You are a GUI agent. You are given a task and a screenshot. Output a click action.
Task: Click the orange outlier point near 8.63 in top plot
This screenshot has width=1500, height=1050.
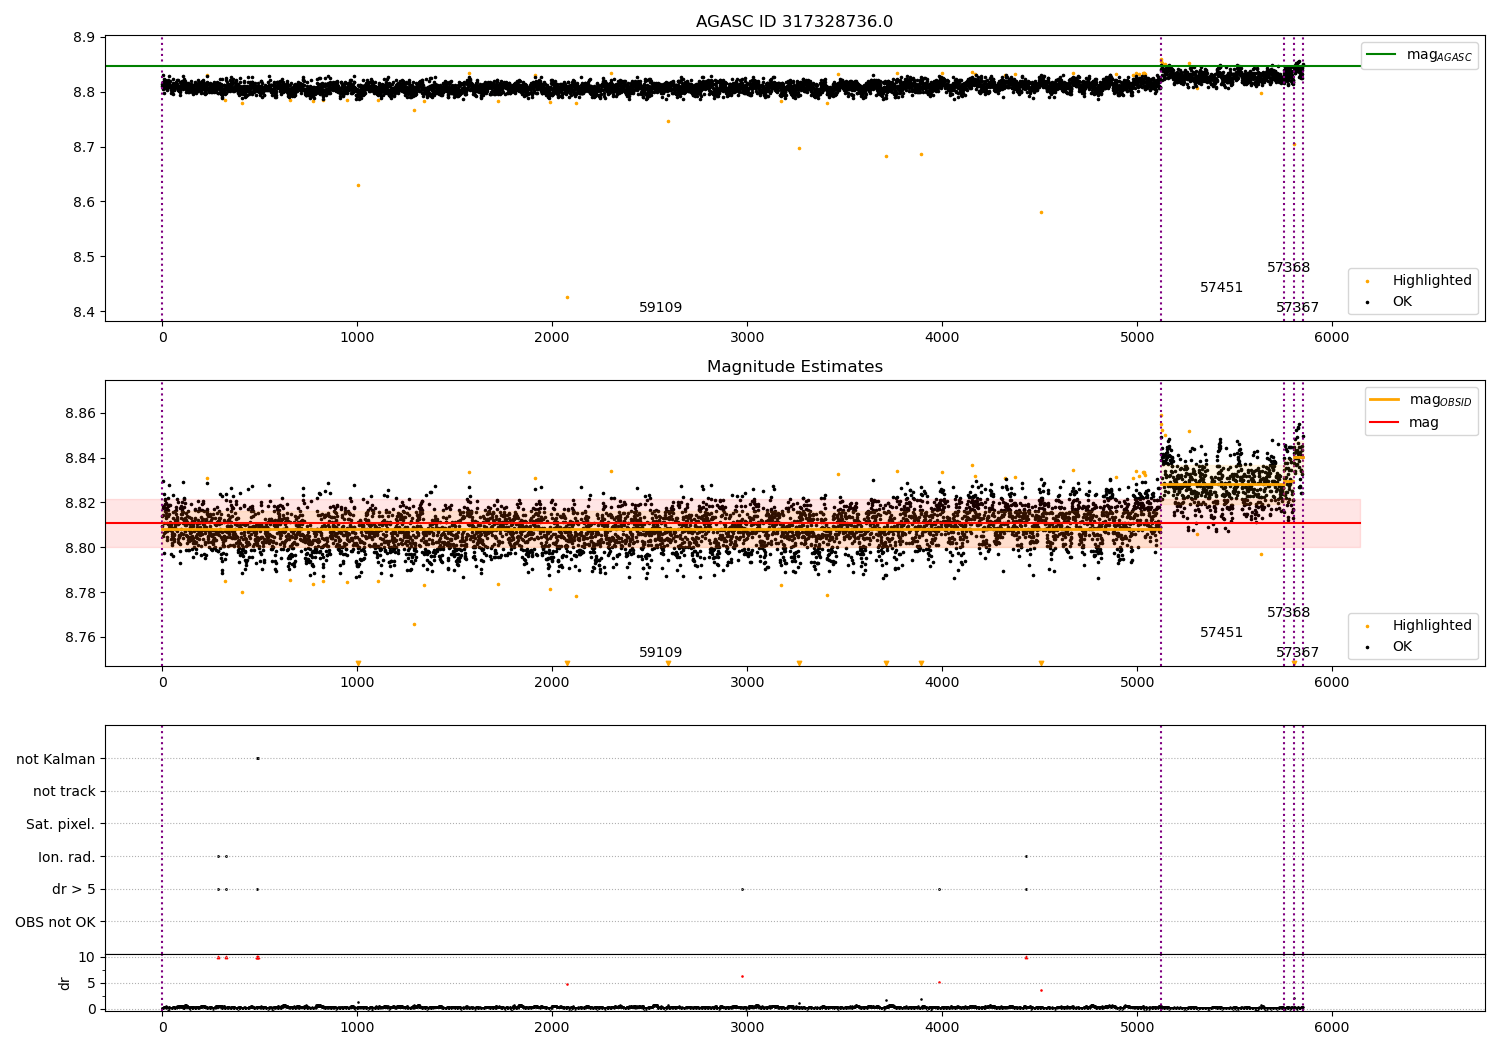[x=358, y=185]
